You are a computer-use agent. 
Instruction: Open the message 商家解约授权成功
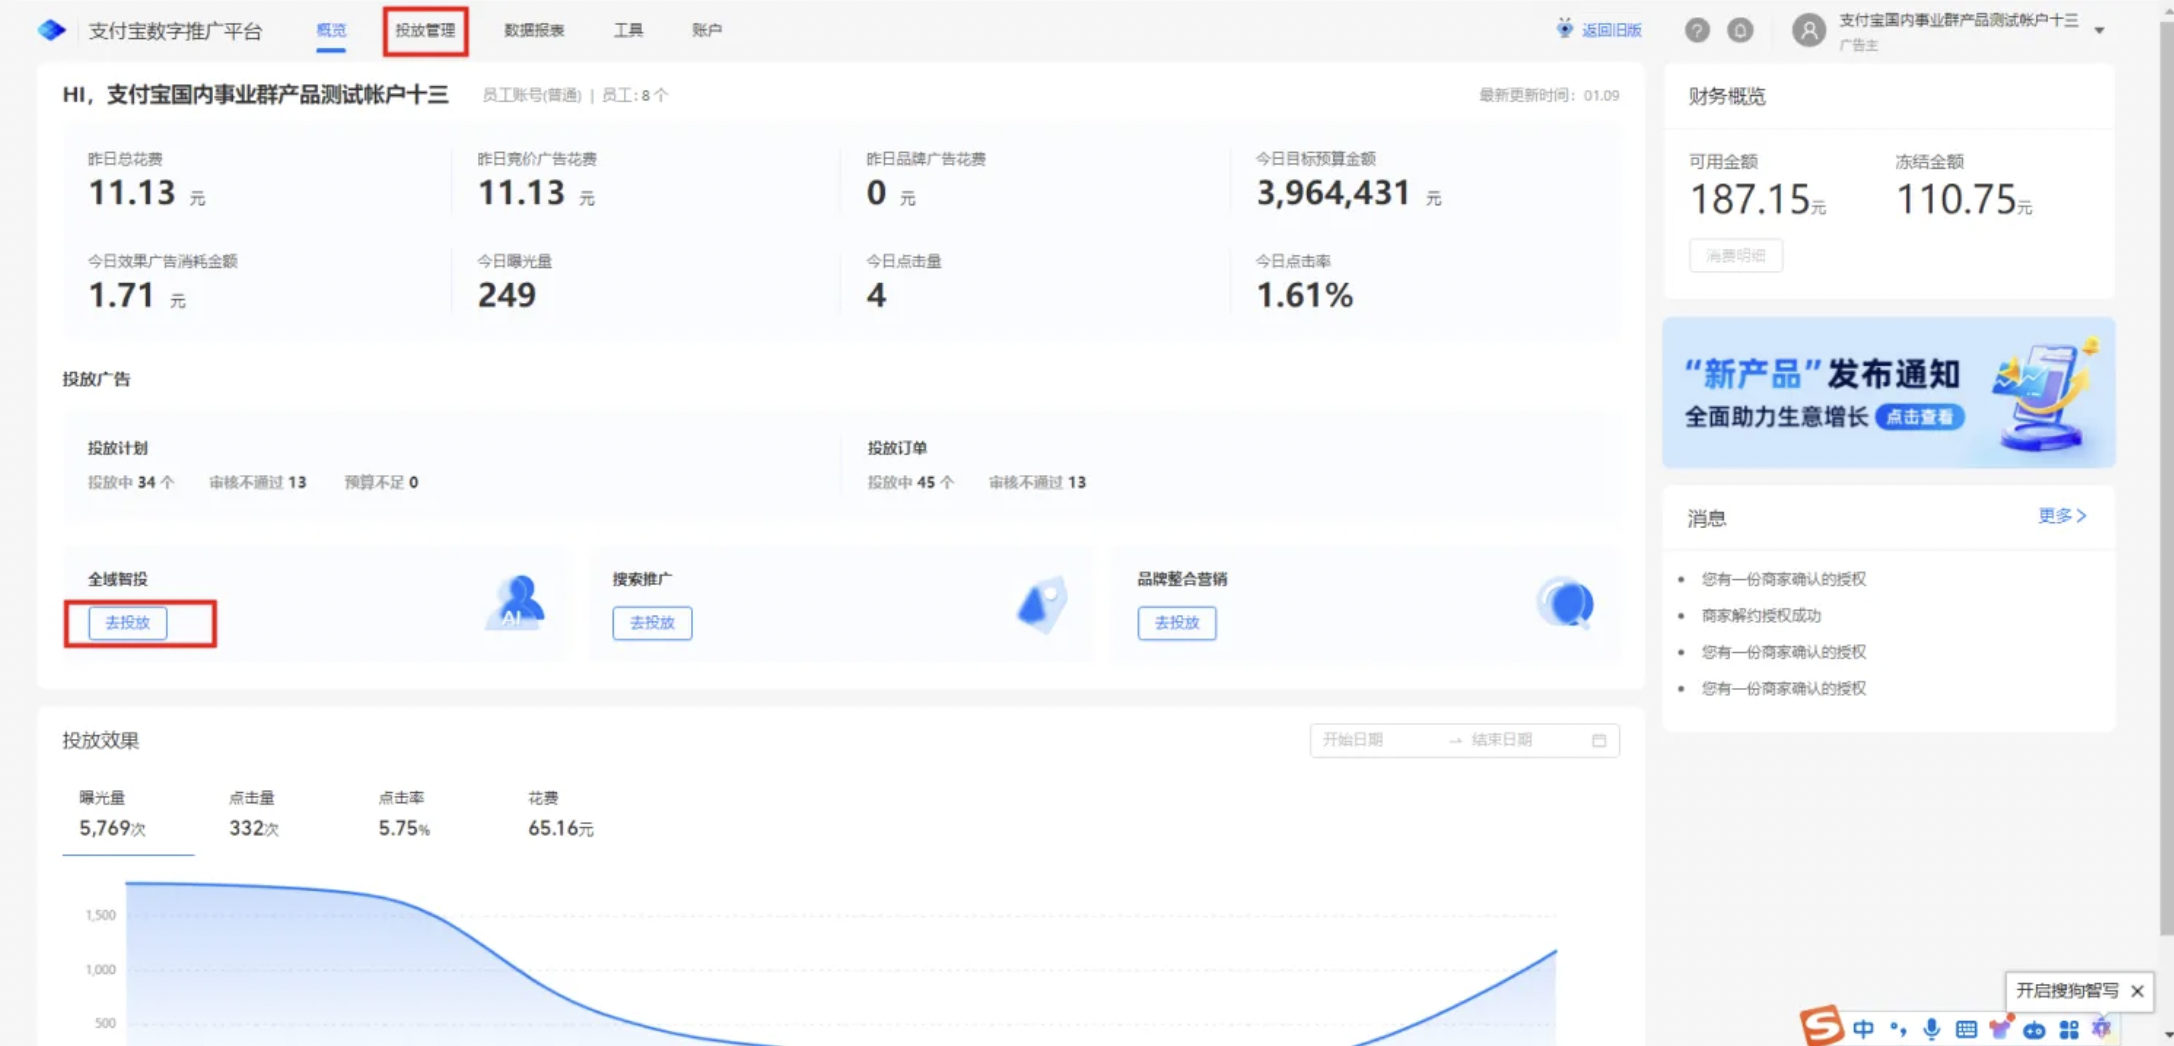click(1761, 615)
